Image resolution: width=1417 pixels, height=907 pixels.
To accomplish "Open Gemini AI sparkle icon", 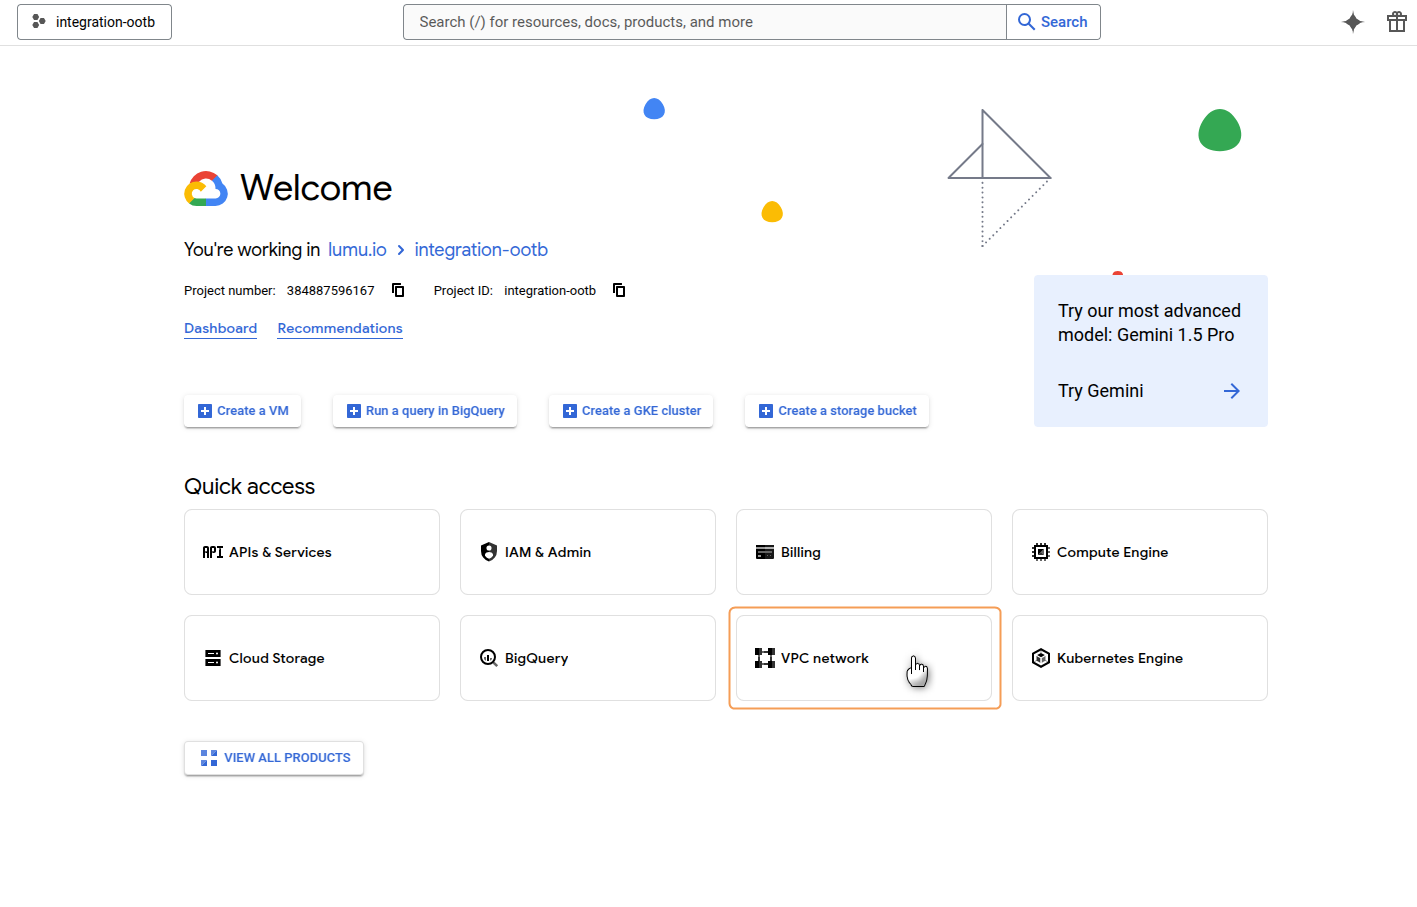I will coord(1352,22).
